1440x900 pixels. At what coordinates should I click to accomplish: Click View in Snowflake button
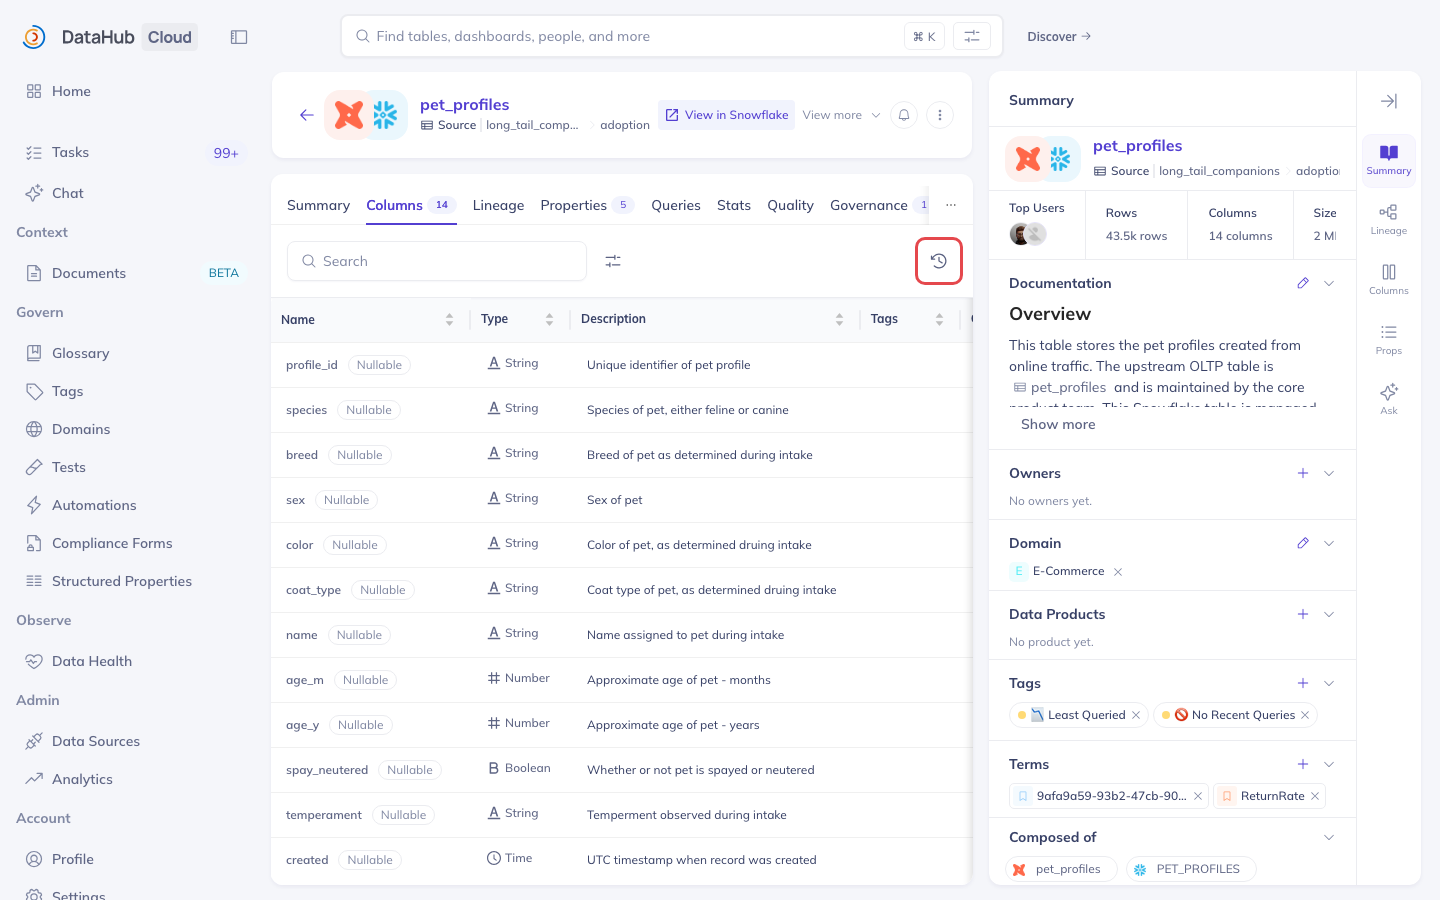tap(727, 115)
